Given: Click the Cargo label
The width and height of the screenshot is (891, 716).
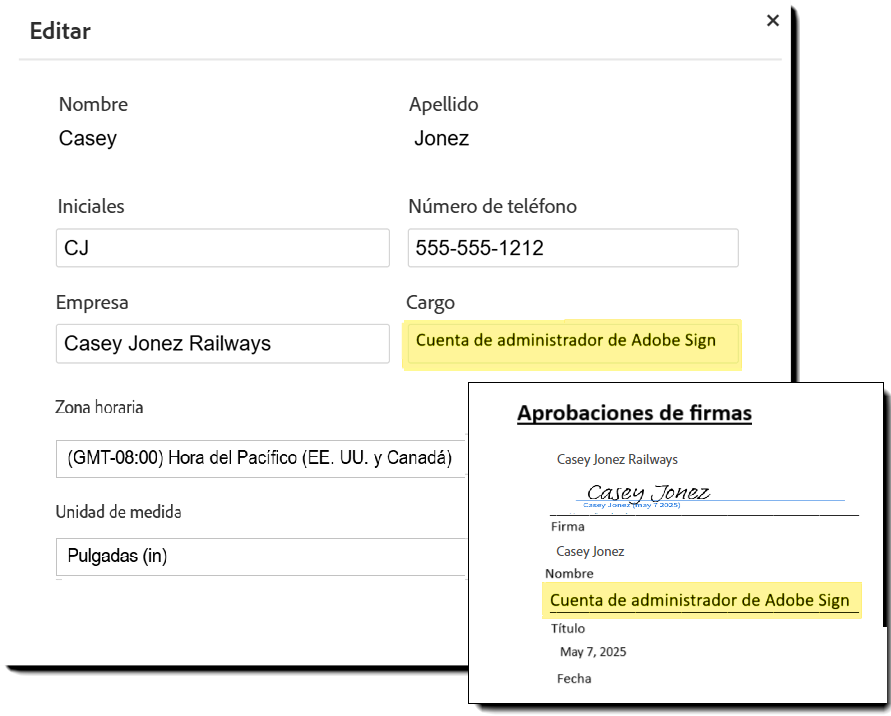Looking at the screenshot, I should coord(430,302).
